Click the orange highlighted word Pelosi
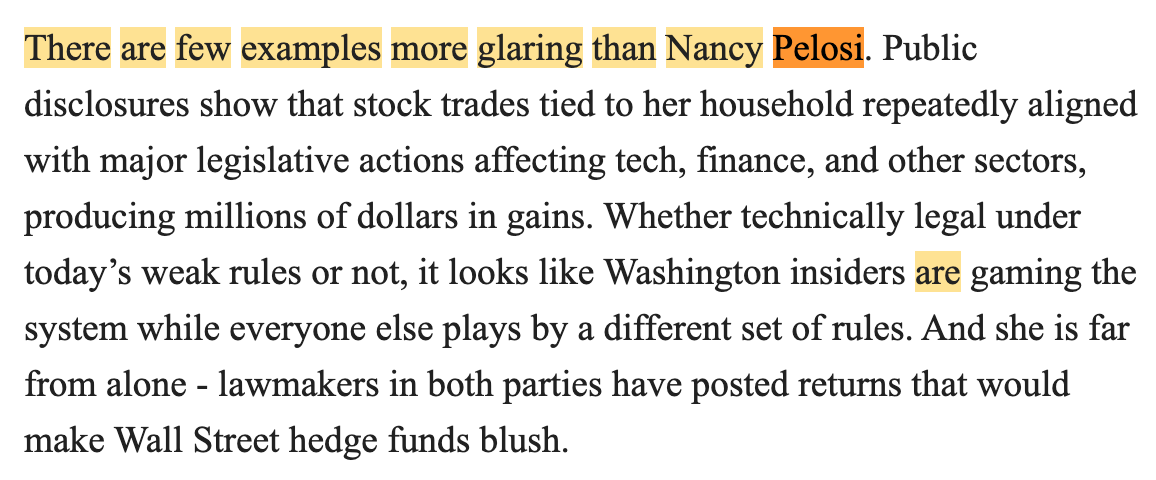The image size is (1156, 480). pos(818,49)
